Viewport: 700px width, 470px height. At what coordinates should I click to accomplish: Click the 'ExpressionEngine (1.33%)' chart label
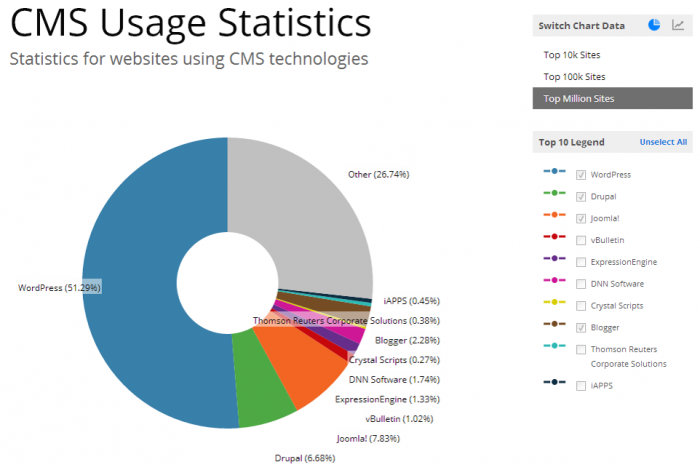tap(388, 399)
